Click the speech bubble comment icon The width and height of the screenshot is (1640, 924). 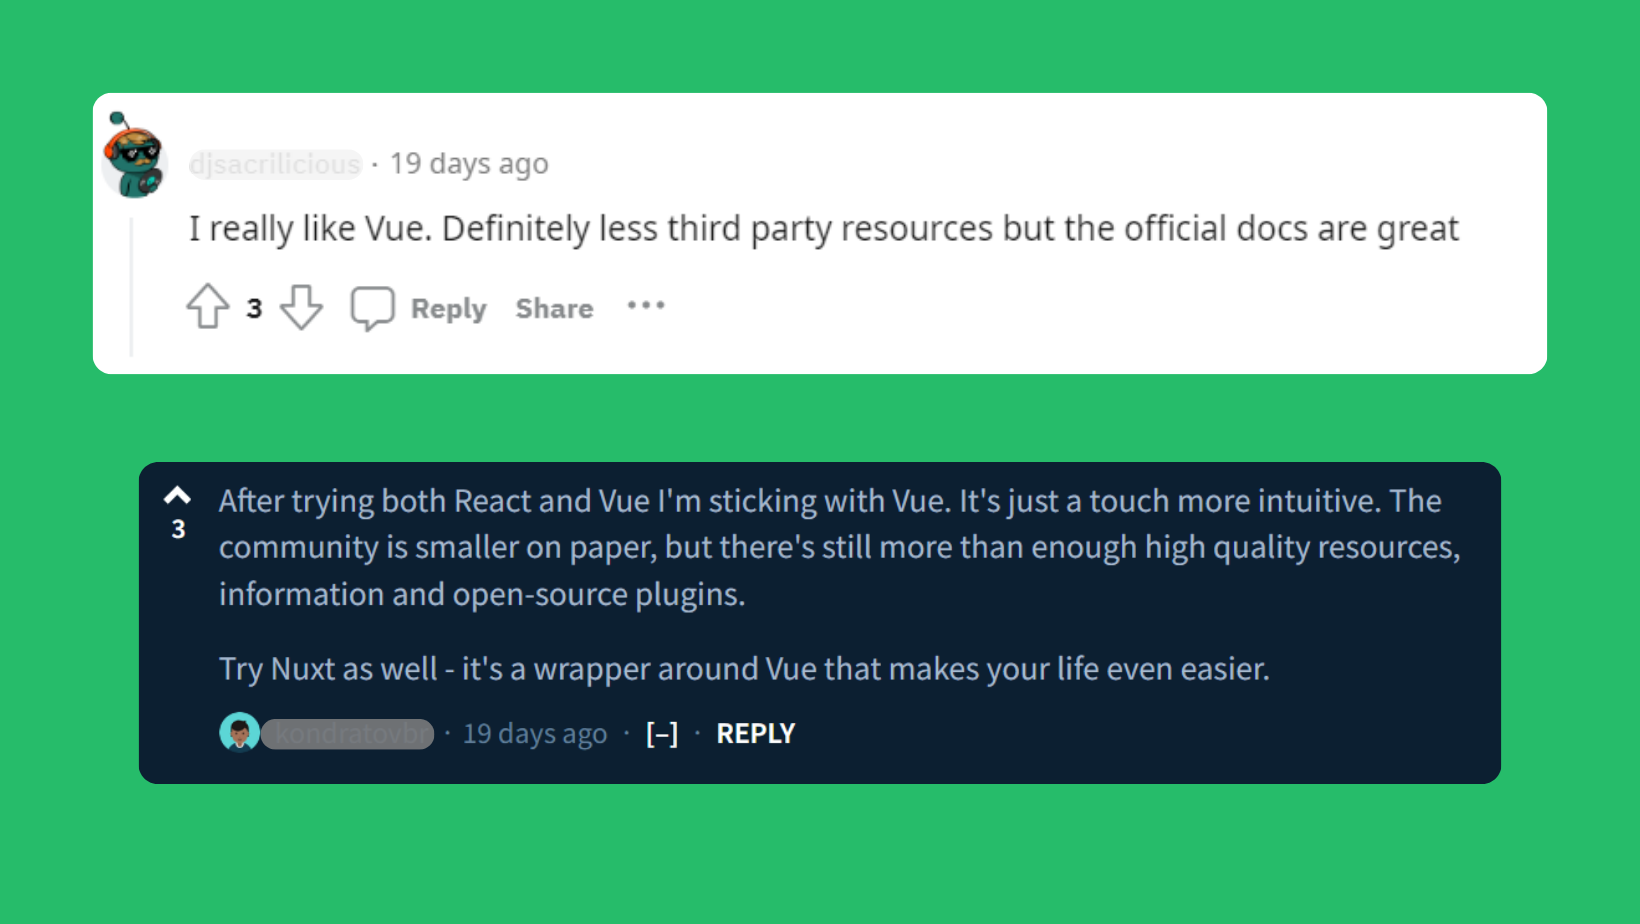pos(372,307)
